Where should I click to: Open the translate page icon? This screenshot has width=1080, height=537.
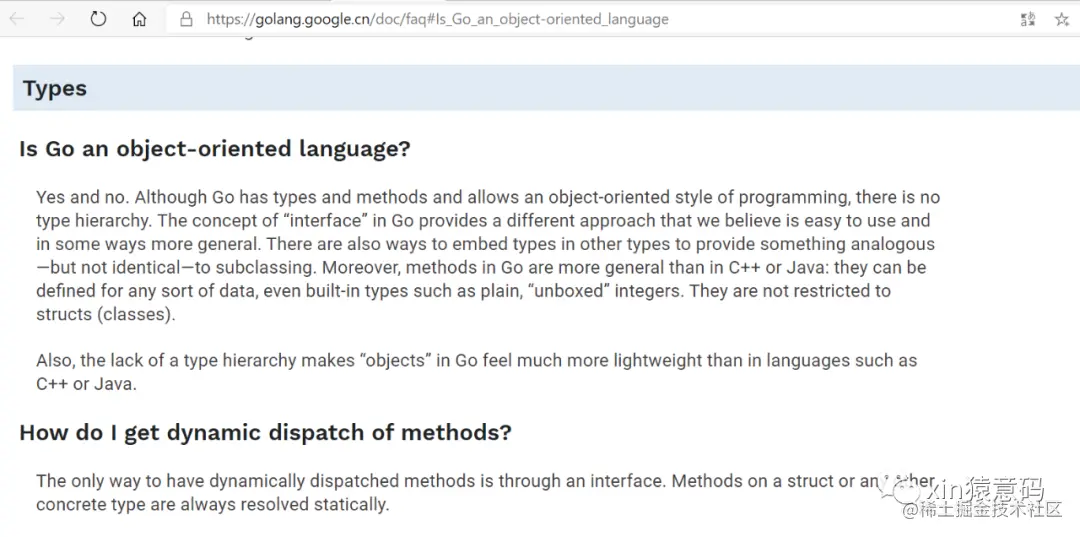1027,19
